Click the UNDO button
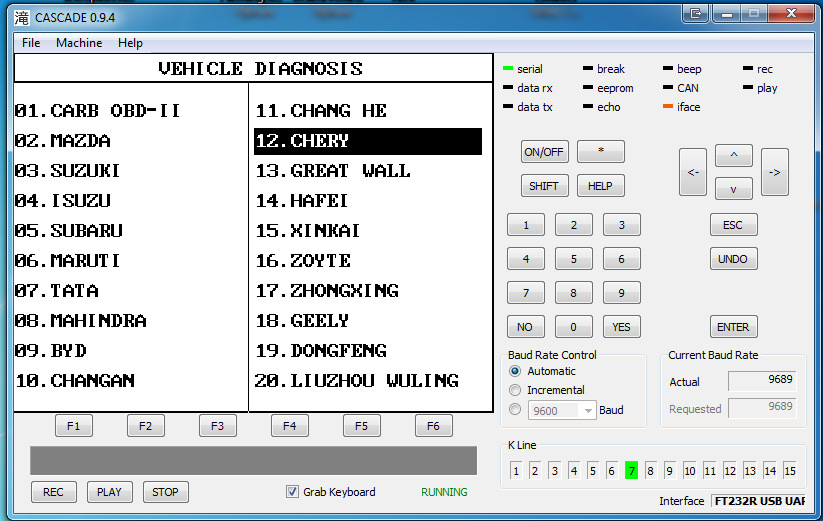823x521 pixels. 733,259
